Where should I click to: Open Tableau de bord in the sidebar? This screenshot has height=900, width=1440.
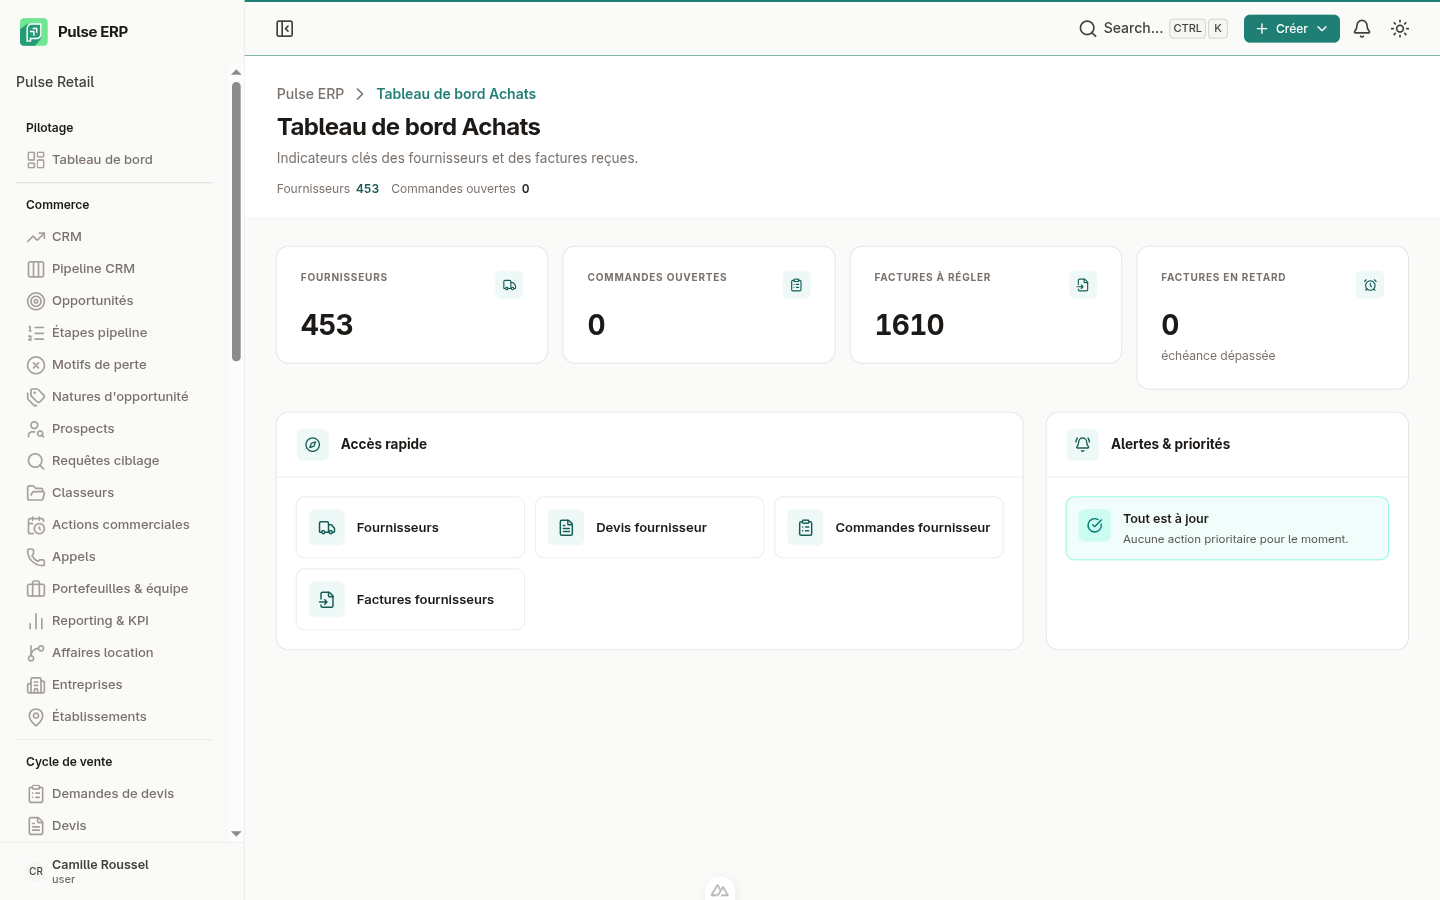coord(114,160)
